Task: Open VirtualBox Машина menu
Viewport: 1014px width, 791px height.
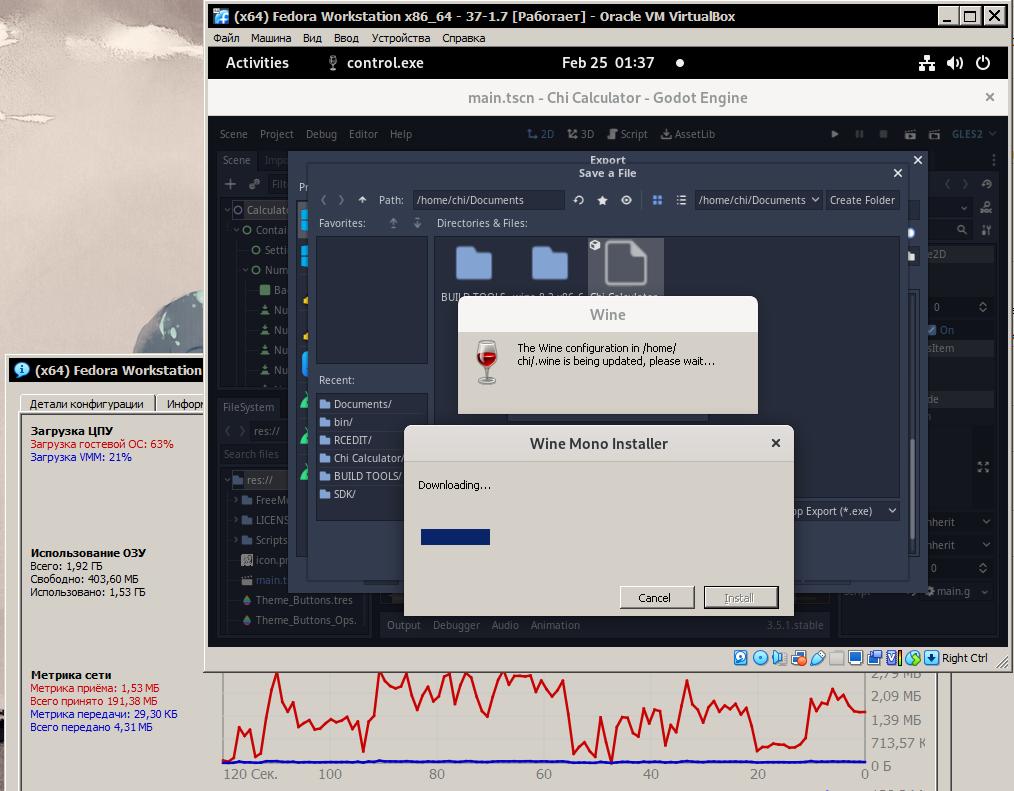Action: click(271, 38)
